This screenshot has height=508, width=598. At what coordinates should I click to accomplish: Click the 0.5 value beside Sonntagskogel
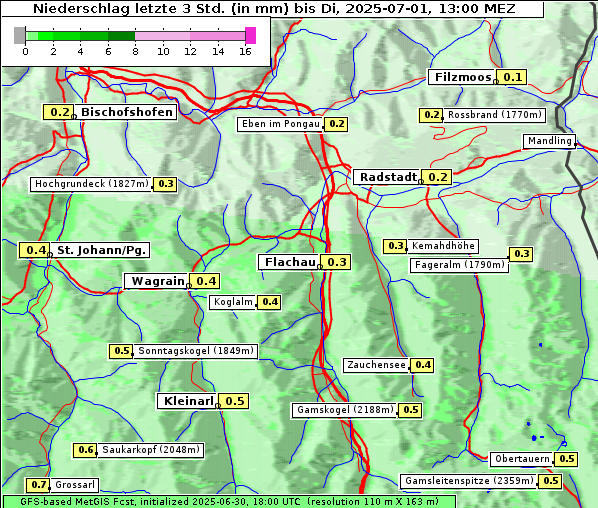[121, 351]
